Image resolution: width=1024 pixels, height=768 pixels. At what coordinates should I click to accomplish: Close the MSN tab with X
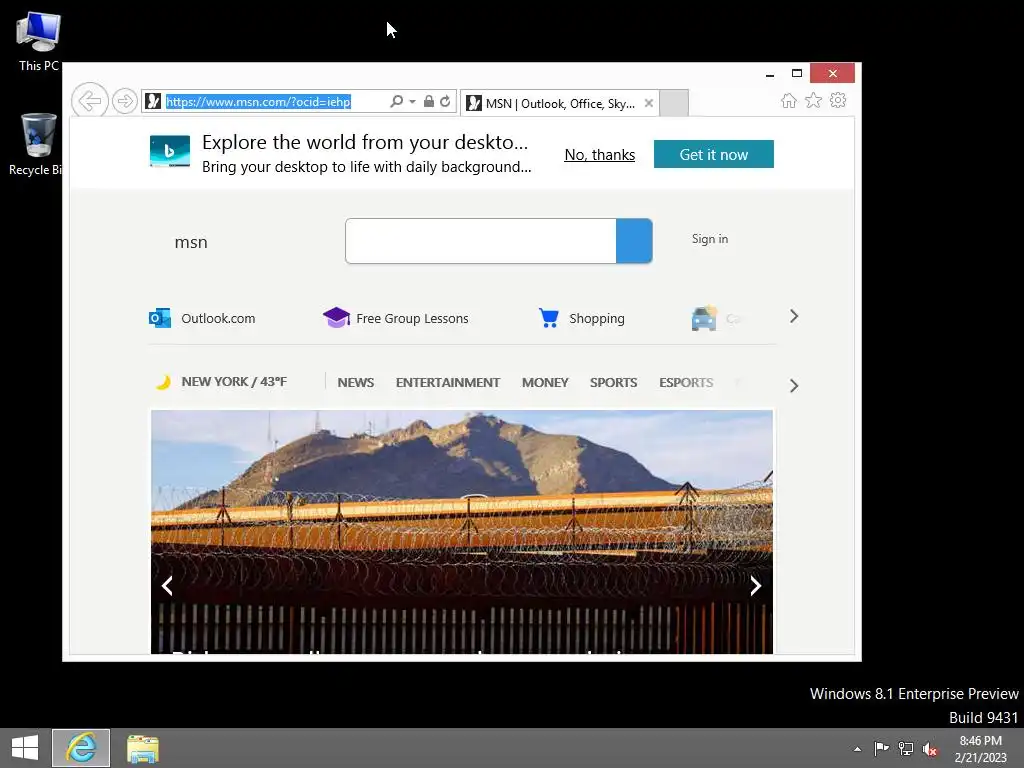(x=648, y=103)
